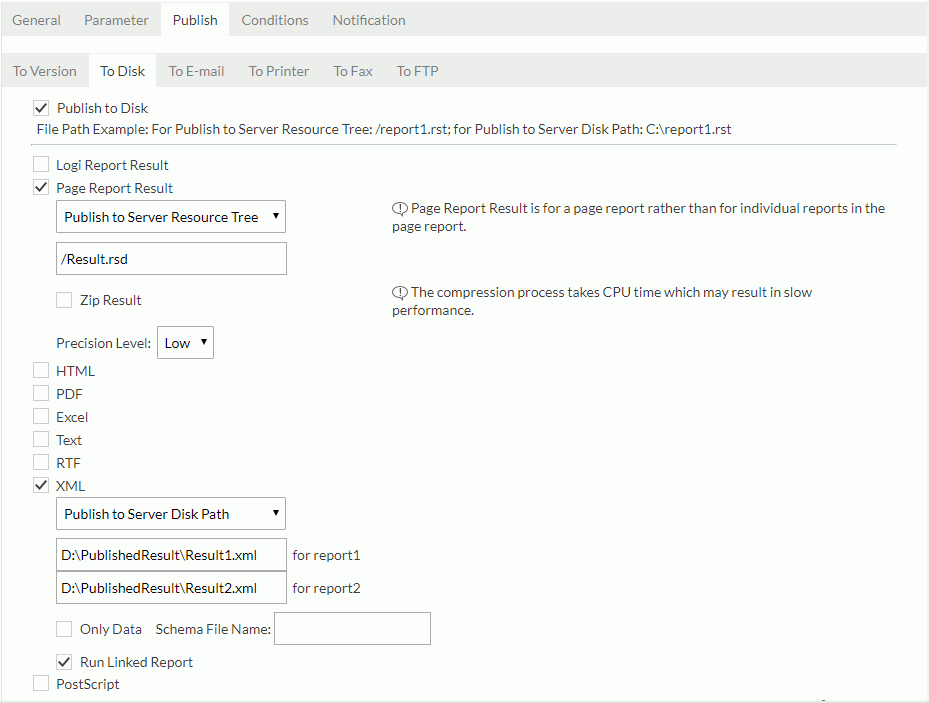Uncheck Run Linked Report
This screenshot has height=703, width=929.
coord(64,662)
